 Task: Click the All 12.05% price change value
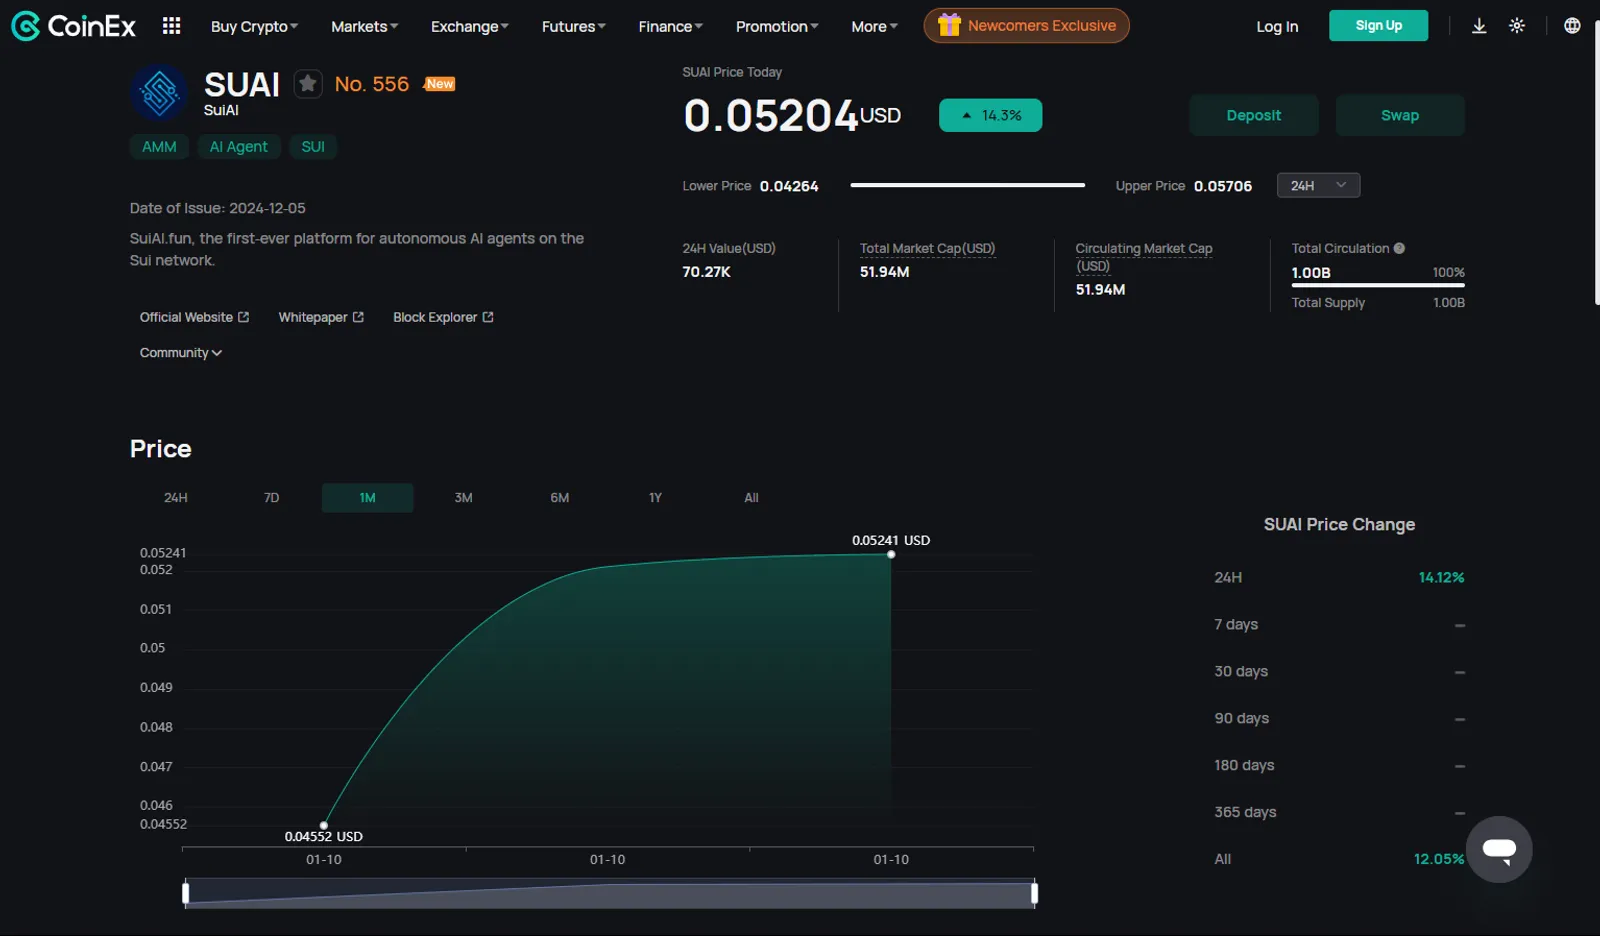click(x=1439, y=859)
